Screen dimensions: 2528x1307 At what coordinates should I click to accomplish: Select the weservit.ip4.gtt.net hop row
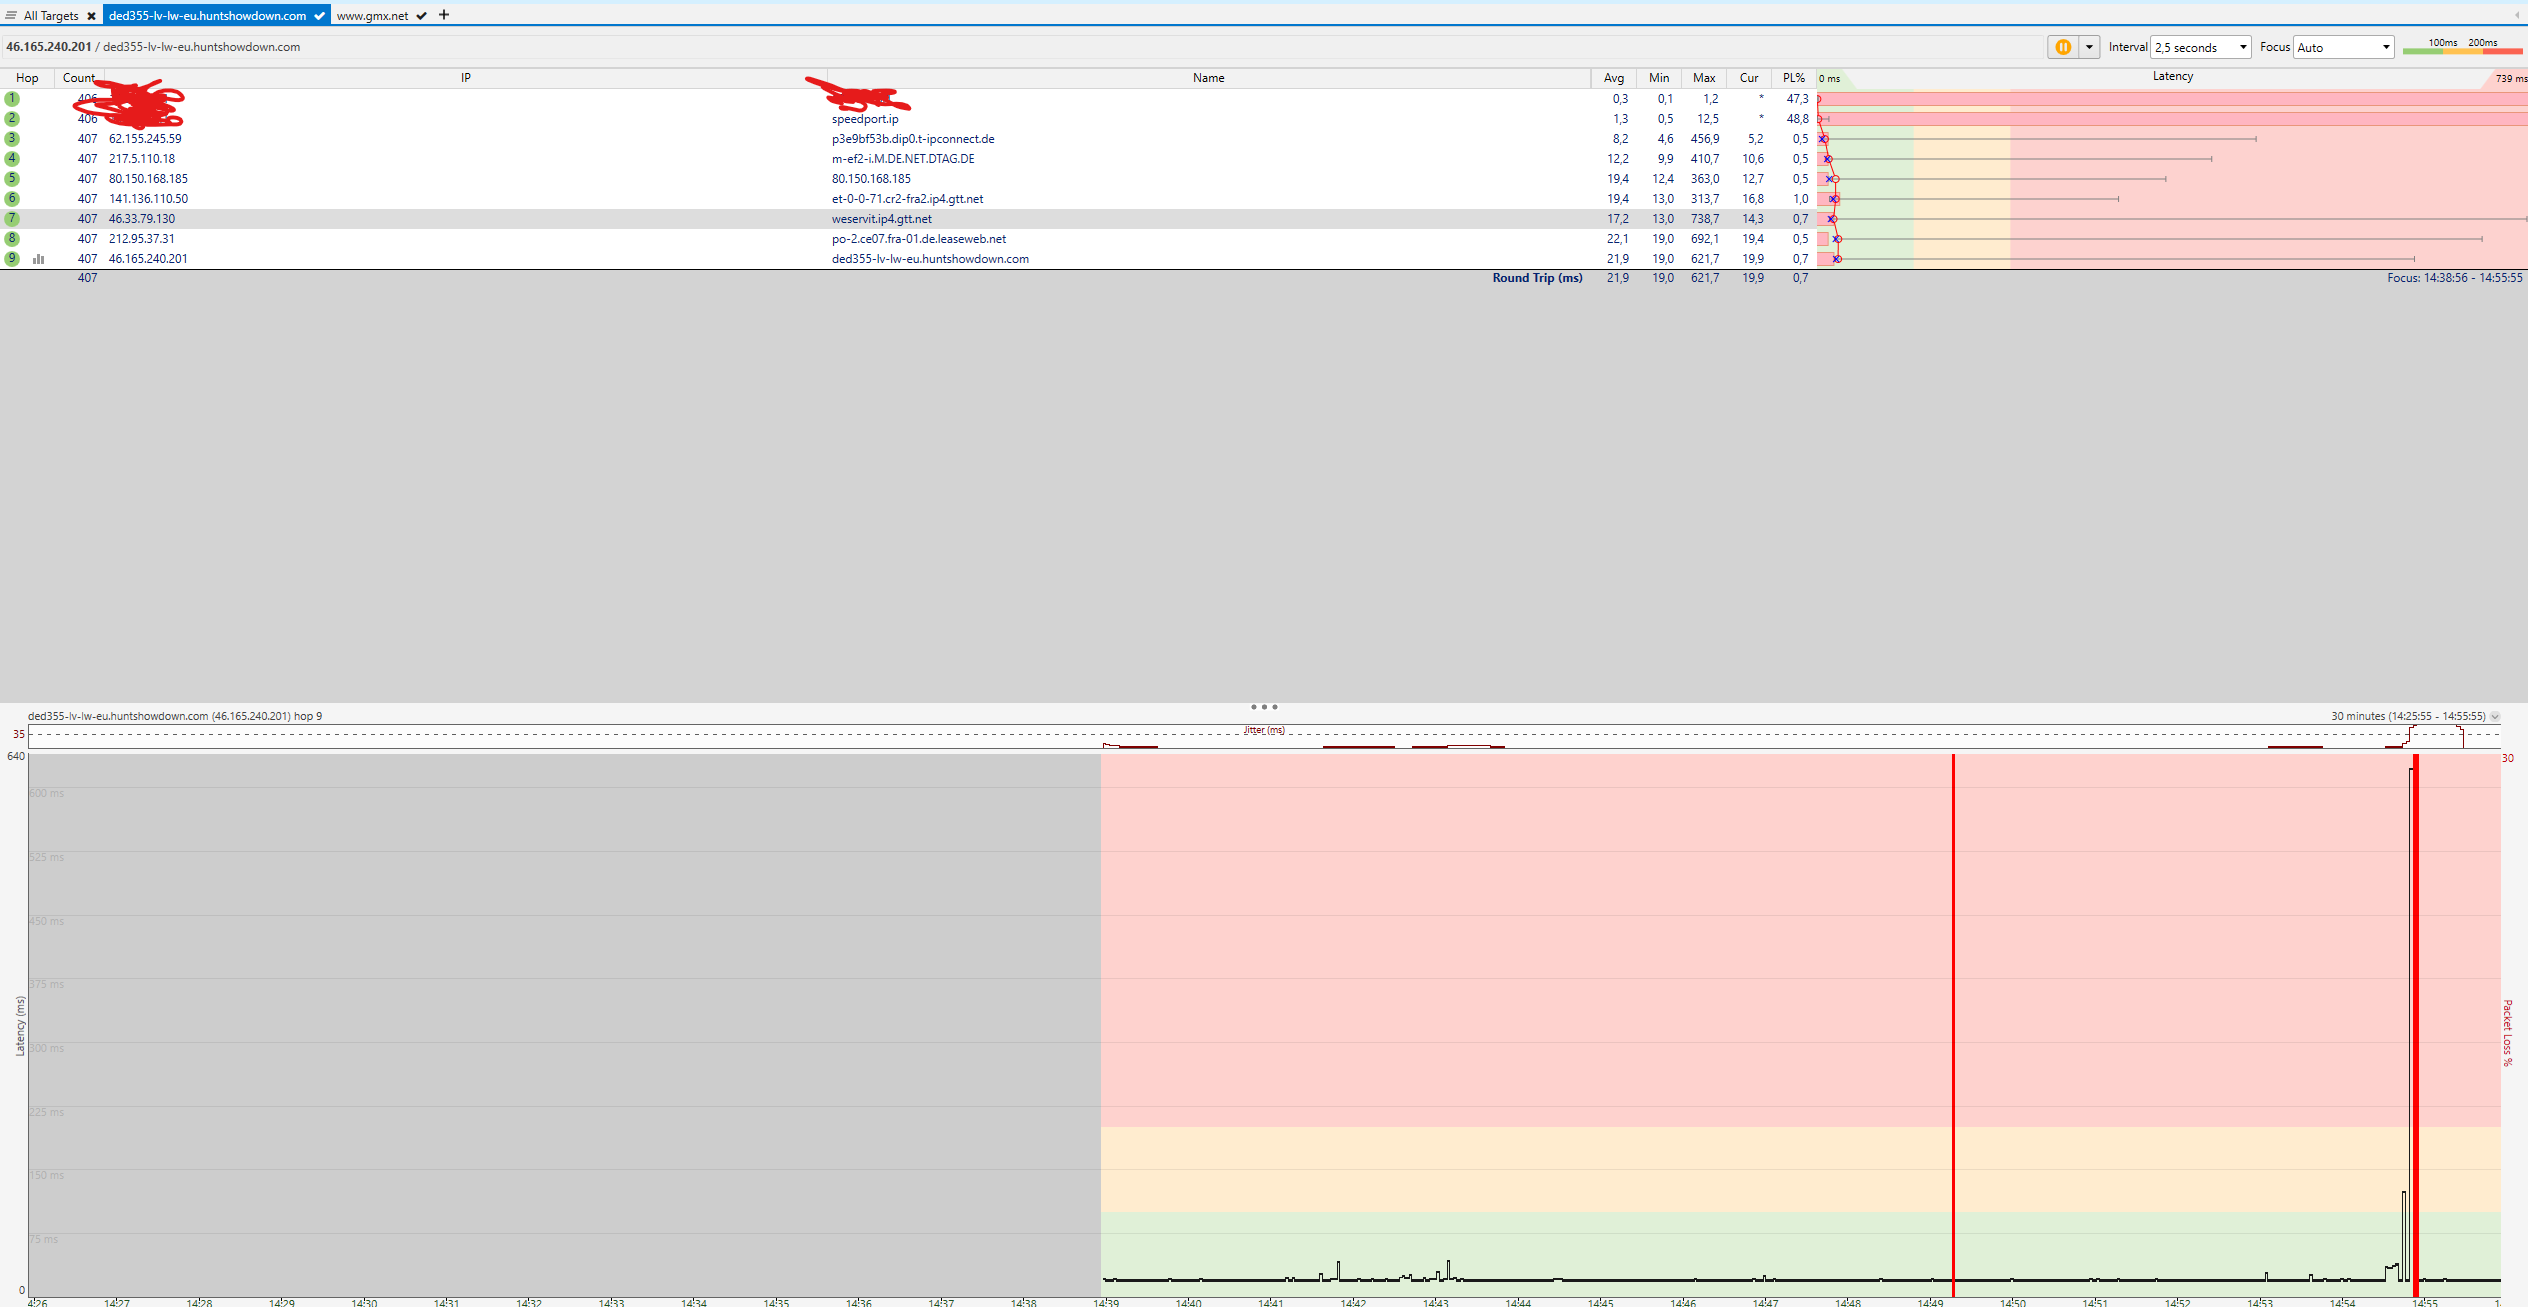tap(881, 219)
